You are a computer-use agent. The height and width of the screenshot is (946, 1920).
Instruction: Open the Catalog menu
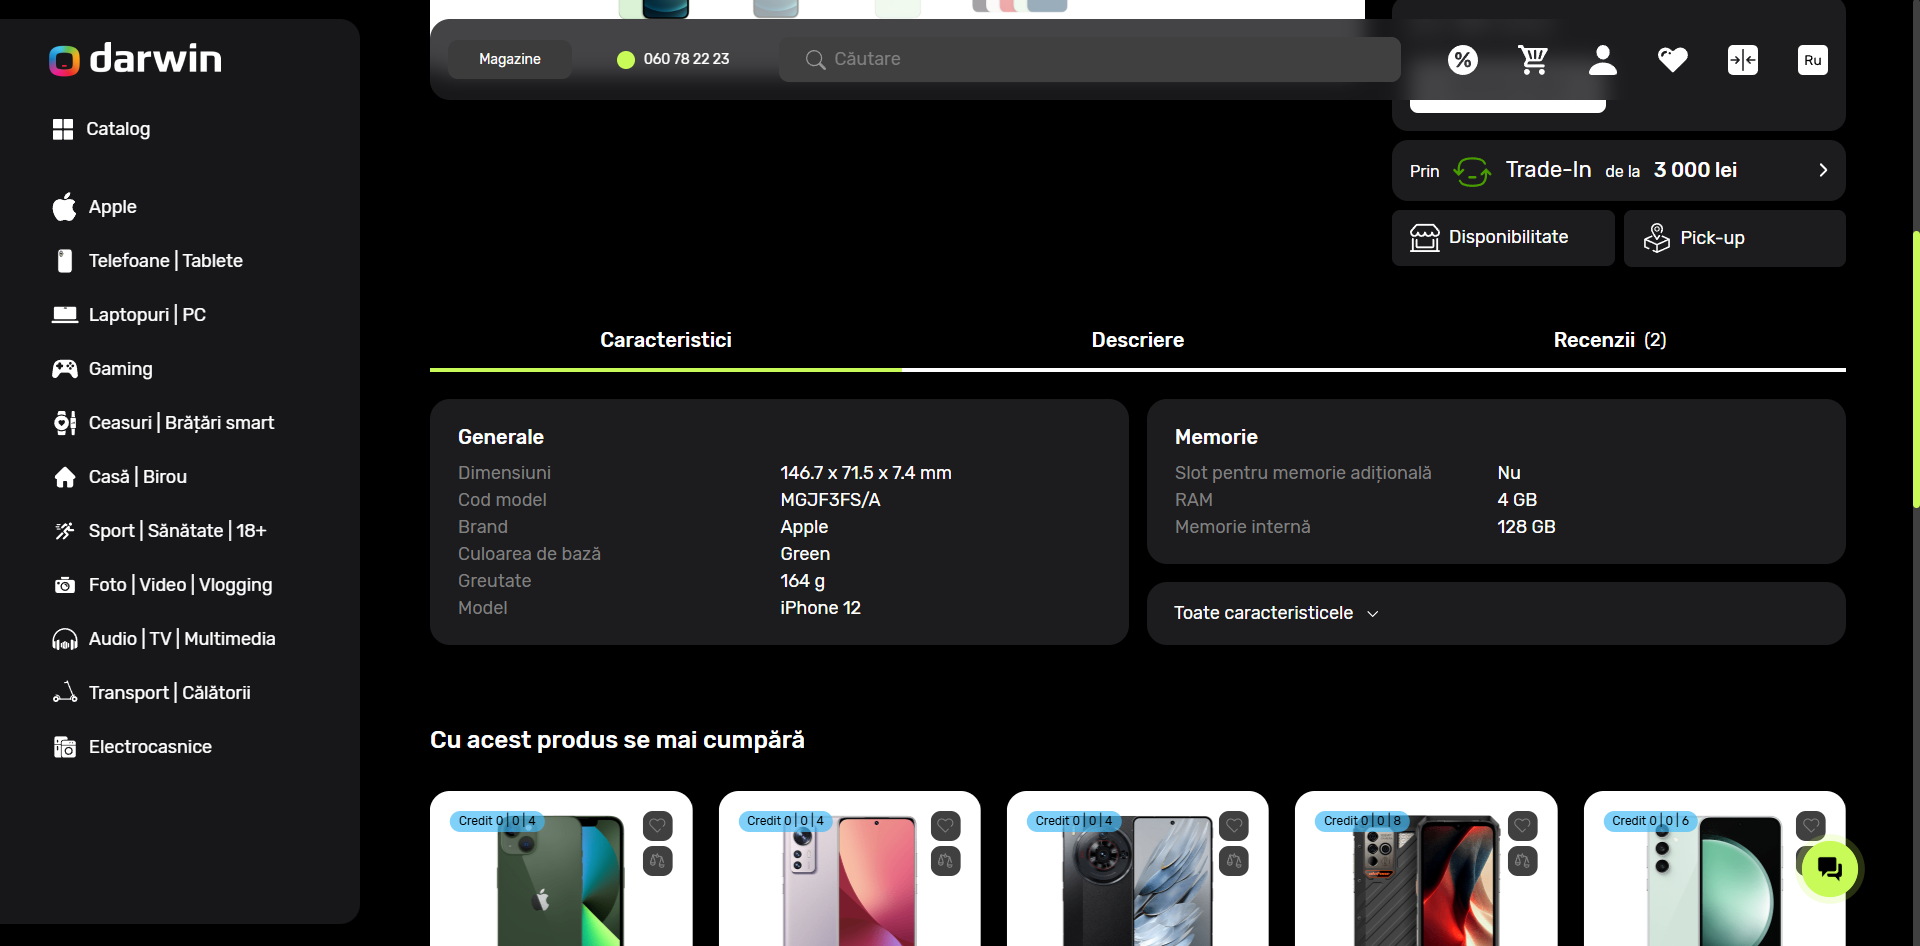[101, 129]
